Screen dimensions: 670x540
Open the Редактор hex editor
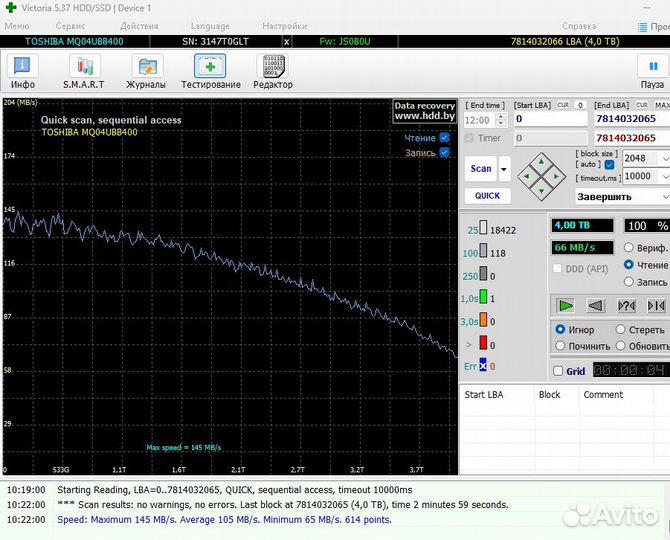(x=273, y=71)
